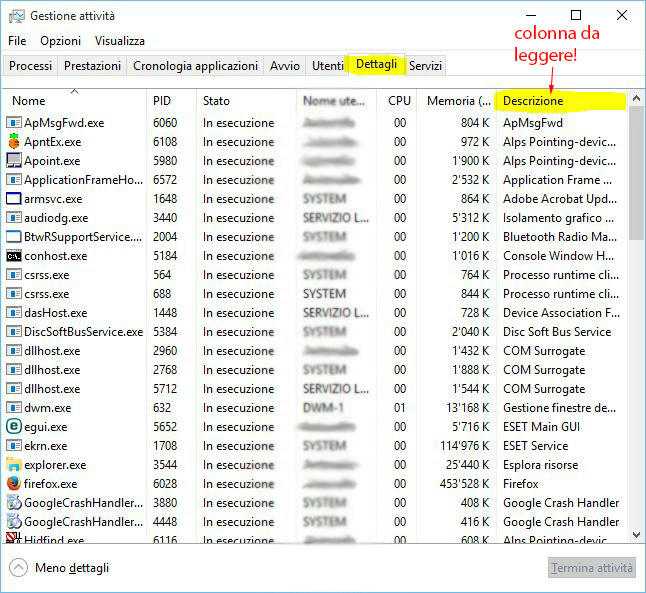Select the explorer.exe folder icon
Viewport: 646px width, 593px height.
coord(14,465)
